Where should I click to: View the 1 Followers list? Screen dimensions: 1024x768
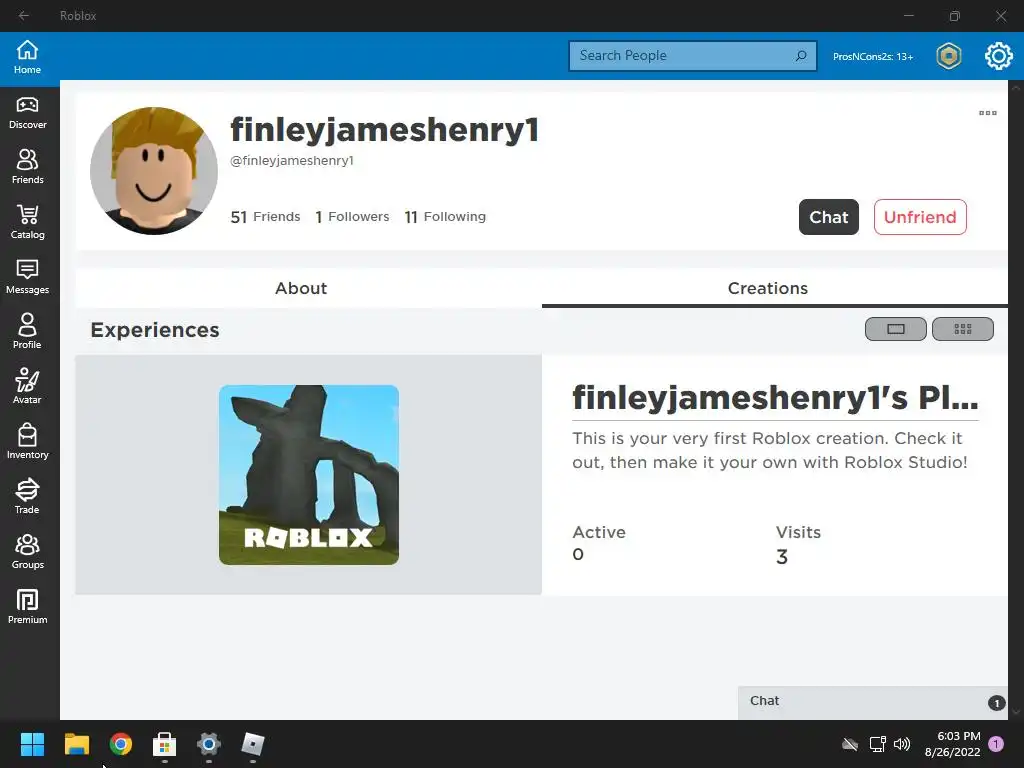[352, 217]
